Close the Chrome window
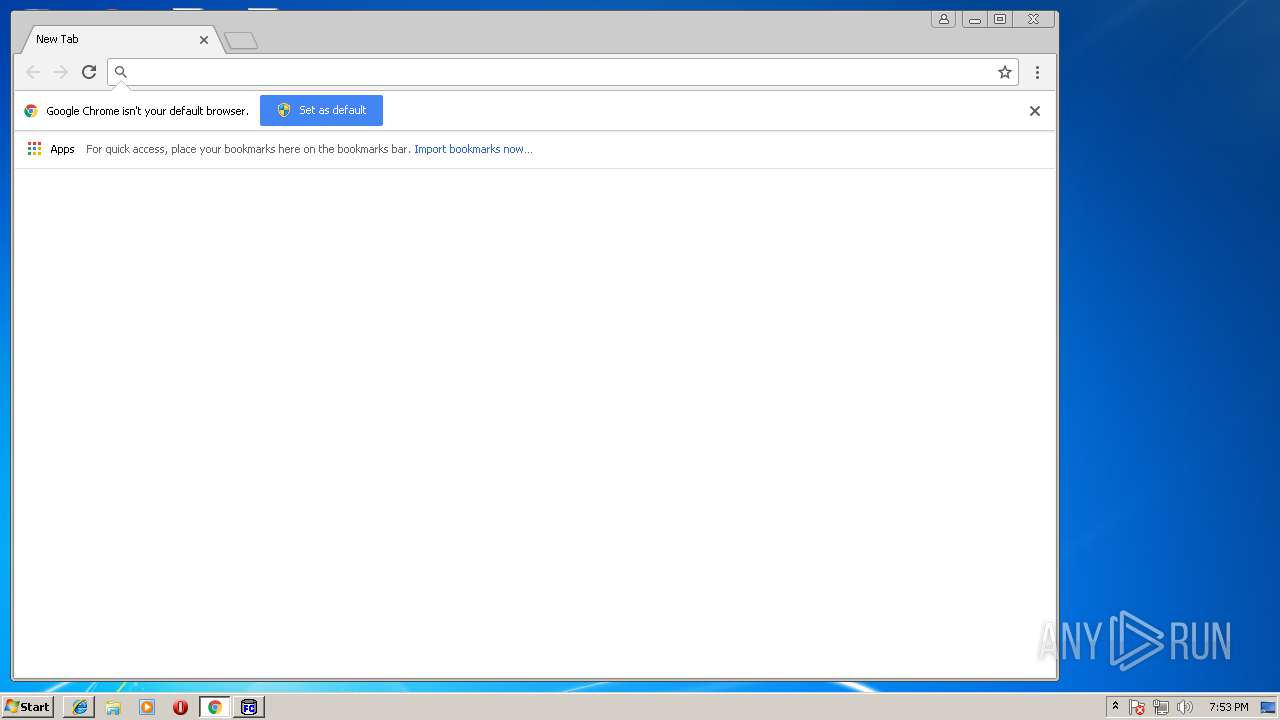Image resolution: width=1280 pixels, height=720 pixels. [x=1034, y=19]
